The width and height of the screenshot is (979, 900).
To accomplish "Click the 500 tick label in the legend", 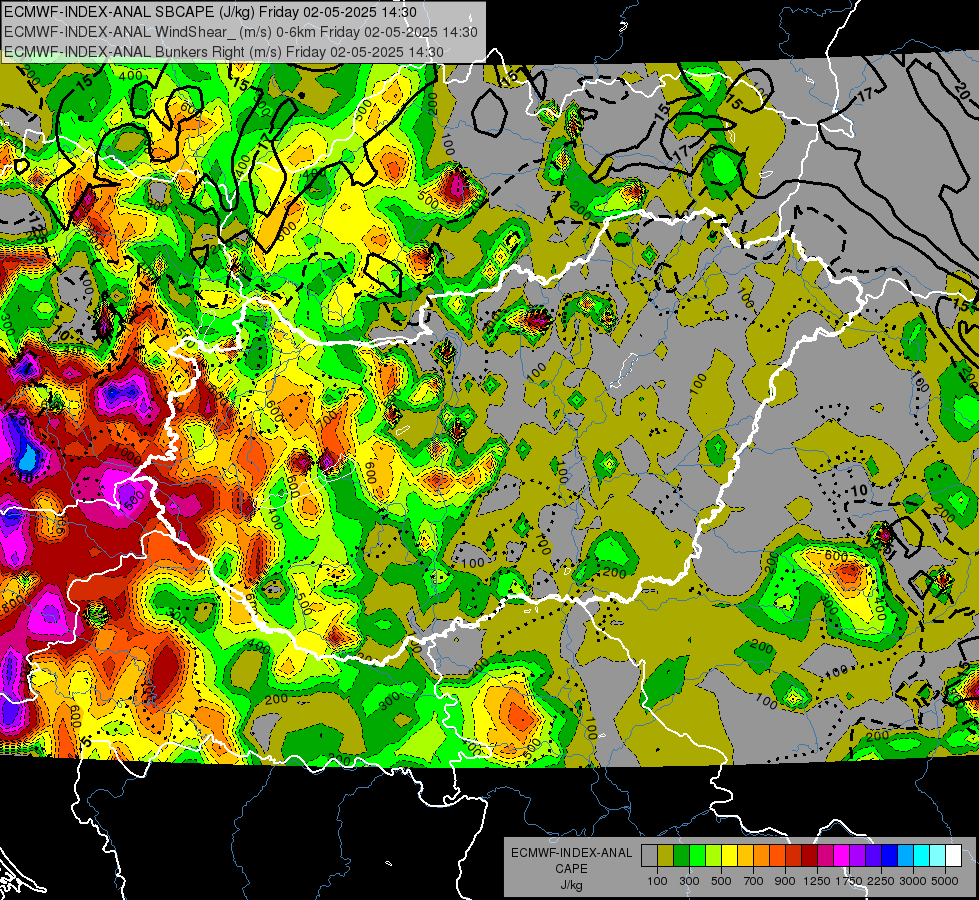I will (x=721, y=881).
